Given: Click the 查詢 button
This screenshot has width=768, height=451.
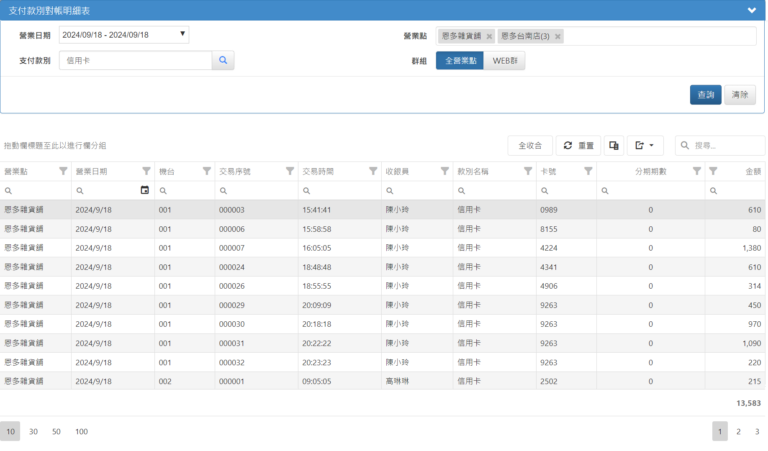Looking at the screenshot, I should (x=705, y=95).
